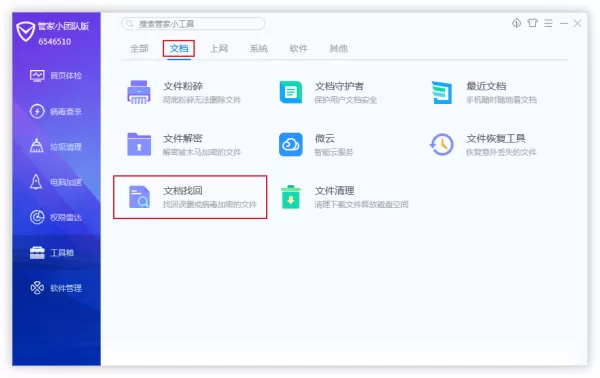Click the 文档找回 title text
This screenshot has height=378, width=600.
[183, 191]
